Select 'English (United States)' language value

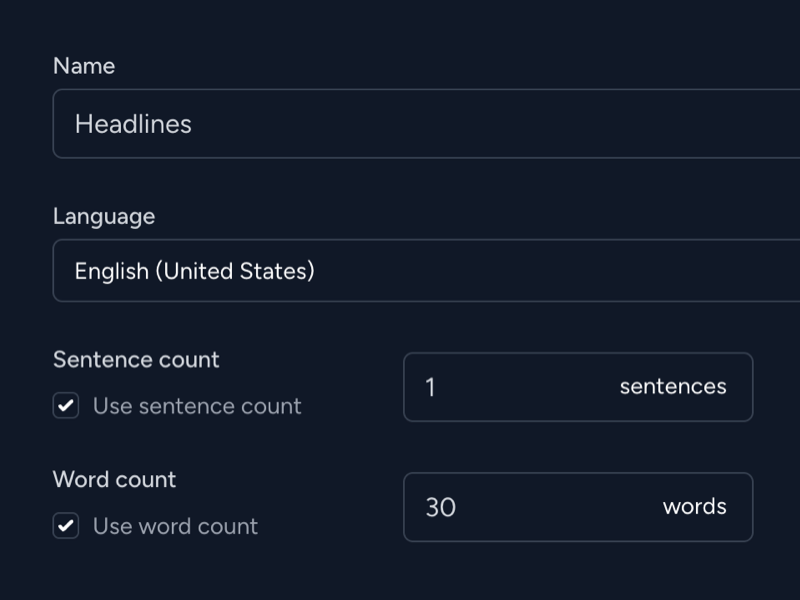pyautogui.click(x=195, y=271)
